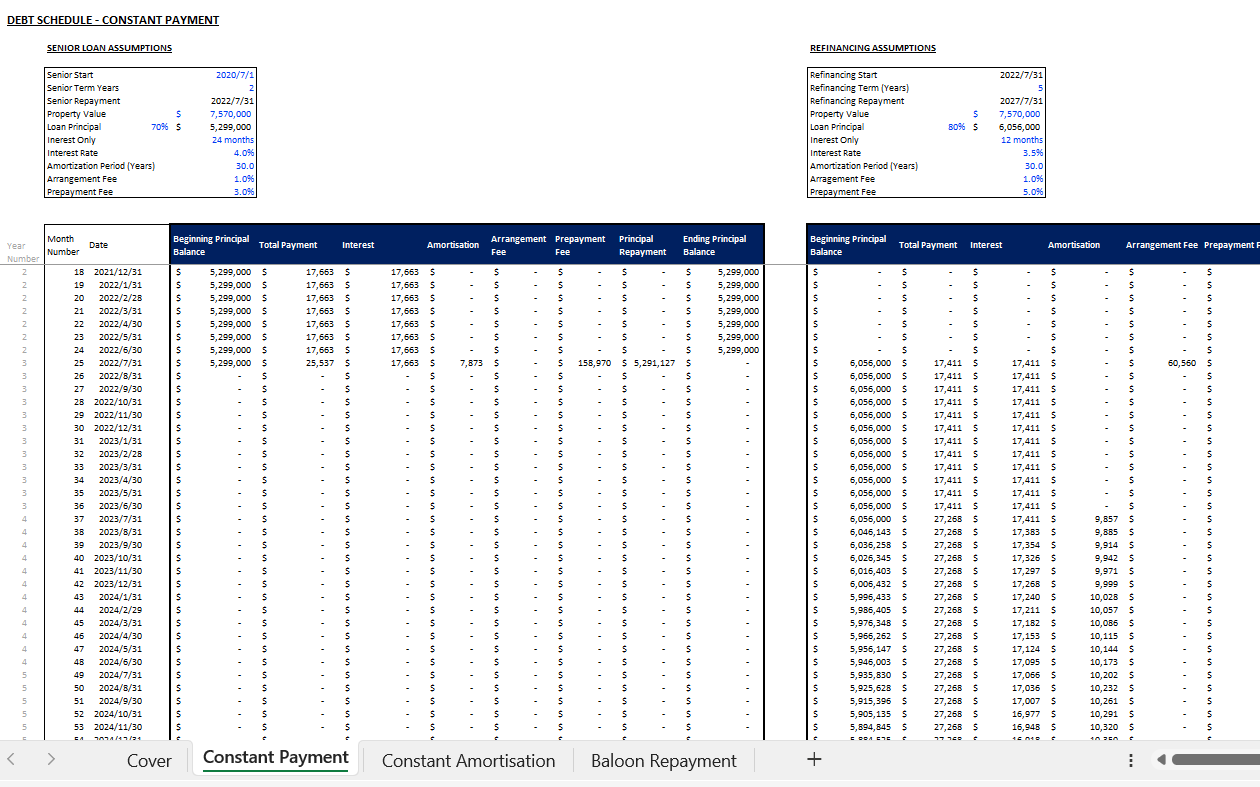Select the 60,560 arrangement fee cell

tap(1181, 363)
